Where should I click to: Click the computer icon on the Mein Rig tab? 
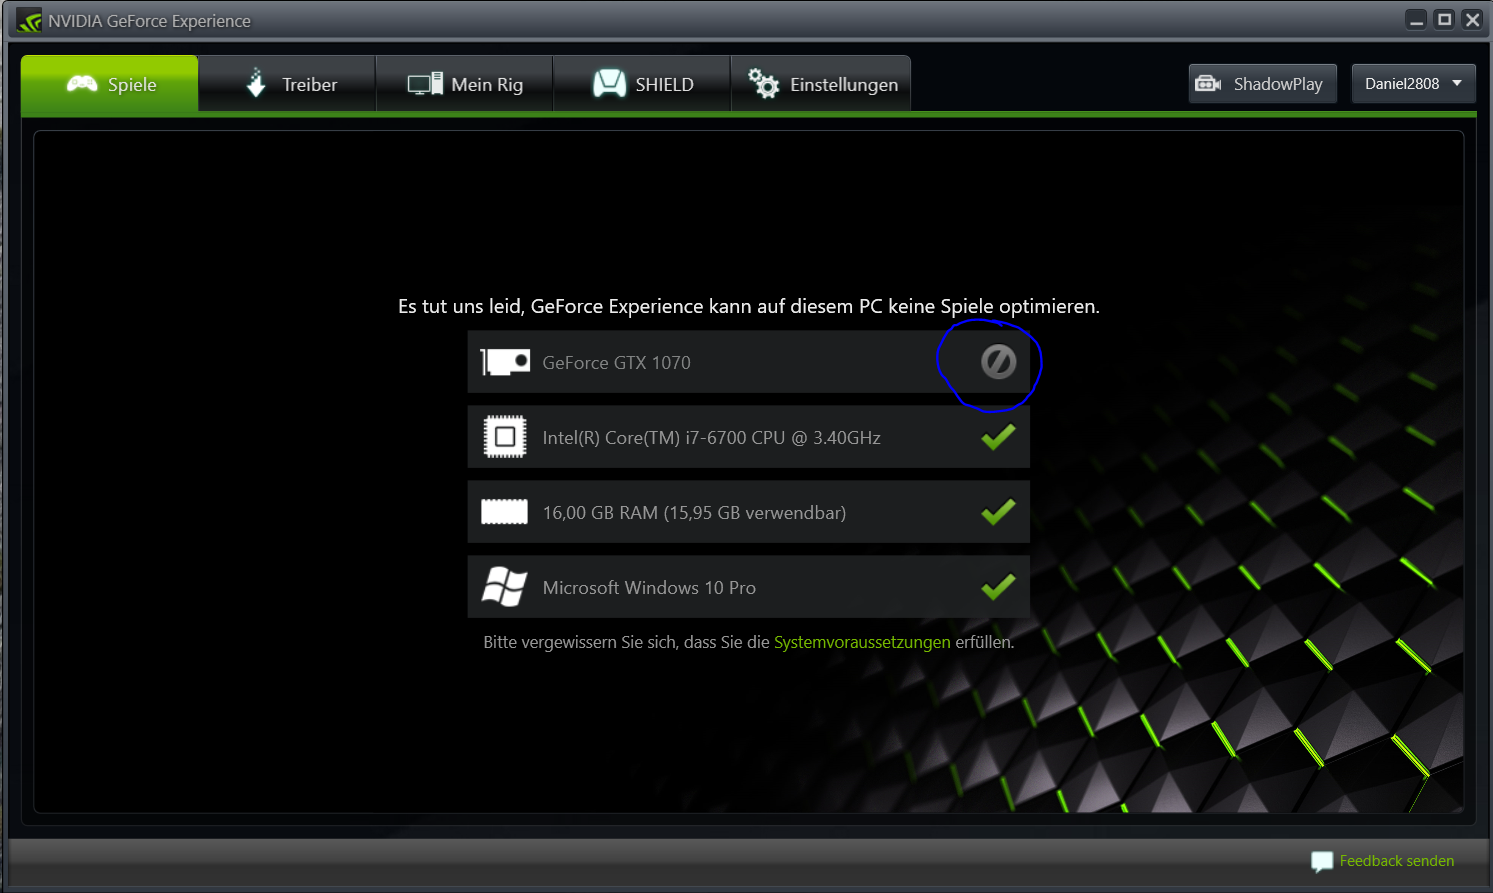tap(425, 84)
